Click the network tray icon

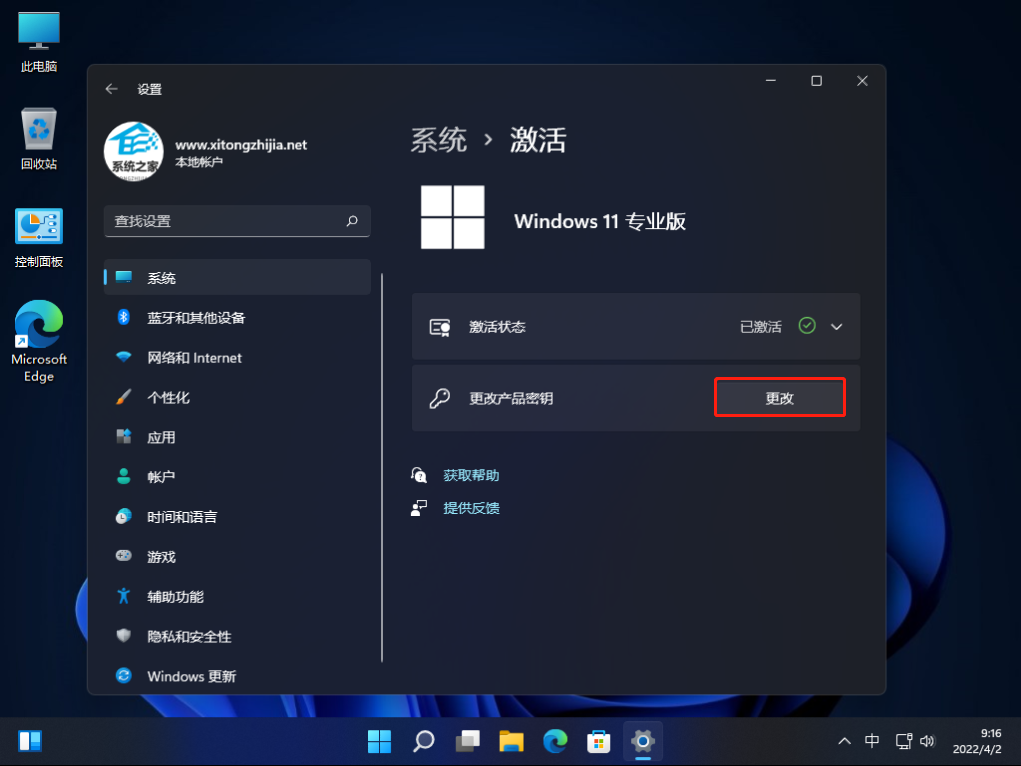point(904,741)
